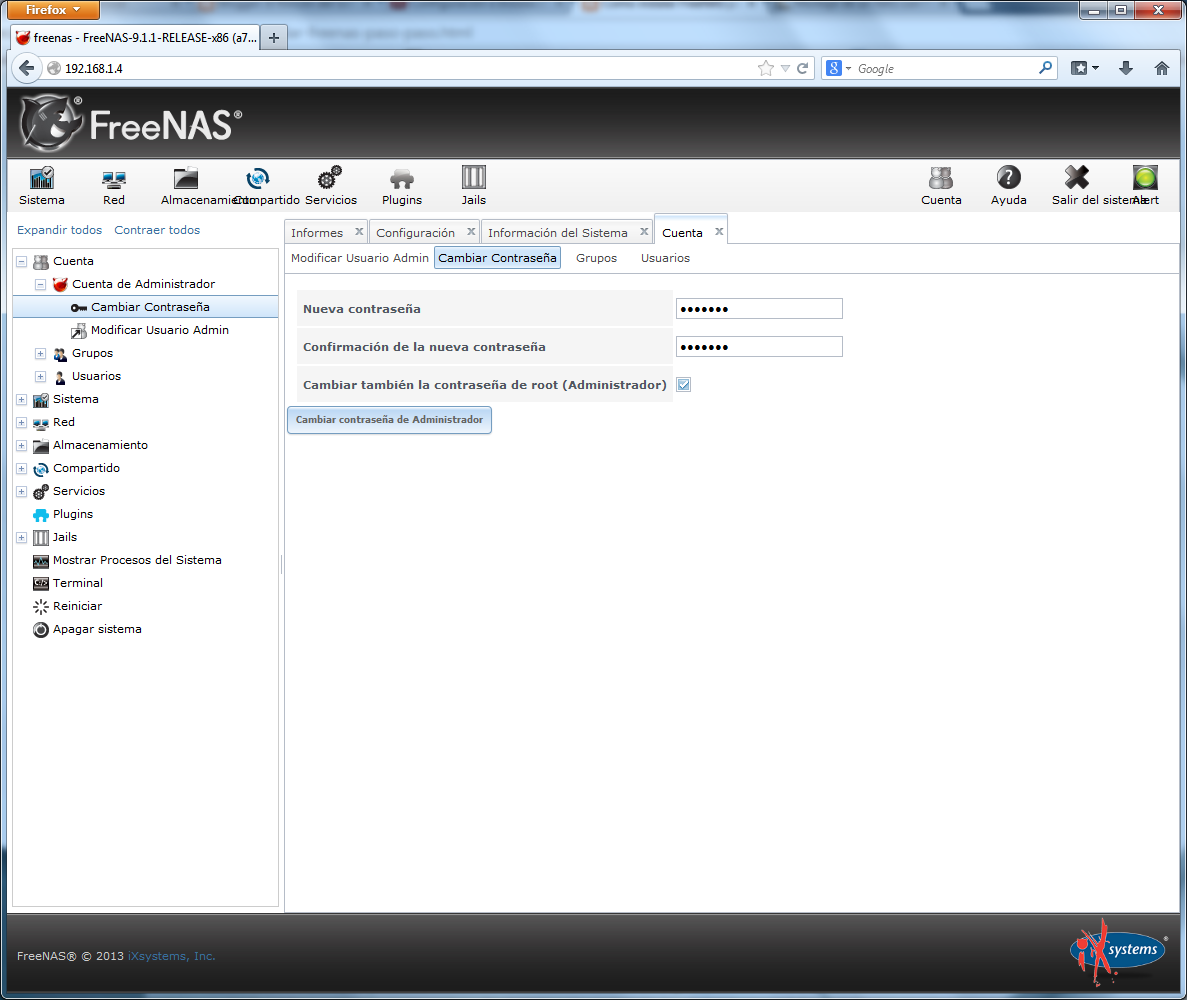The image size is (1187, 1000).
Task: Click the Salir del sistema icon
Action: coord(1075,185)
